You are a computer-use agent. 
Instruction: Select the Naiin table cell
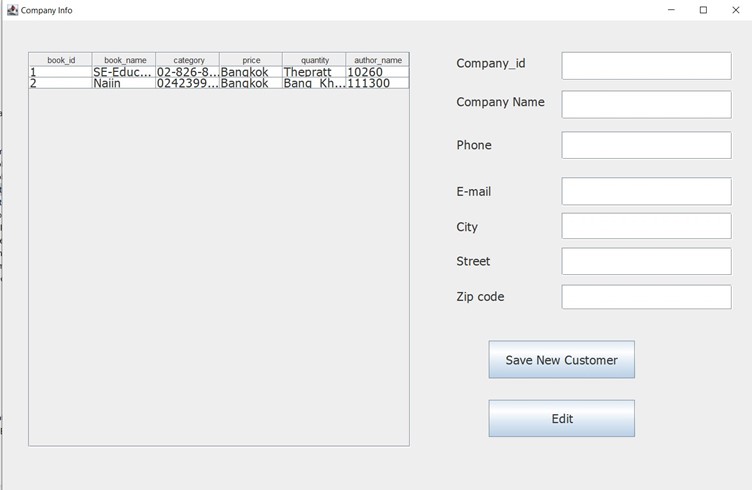click(x=124, y=83)
